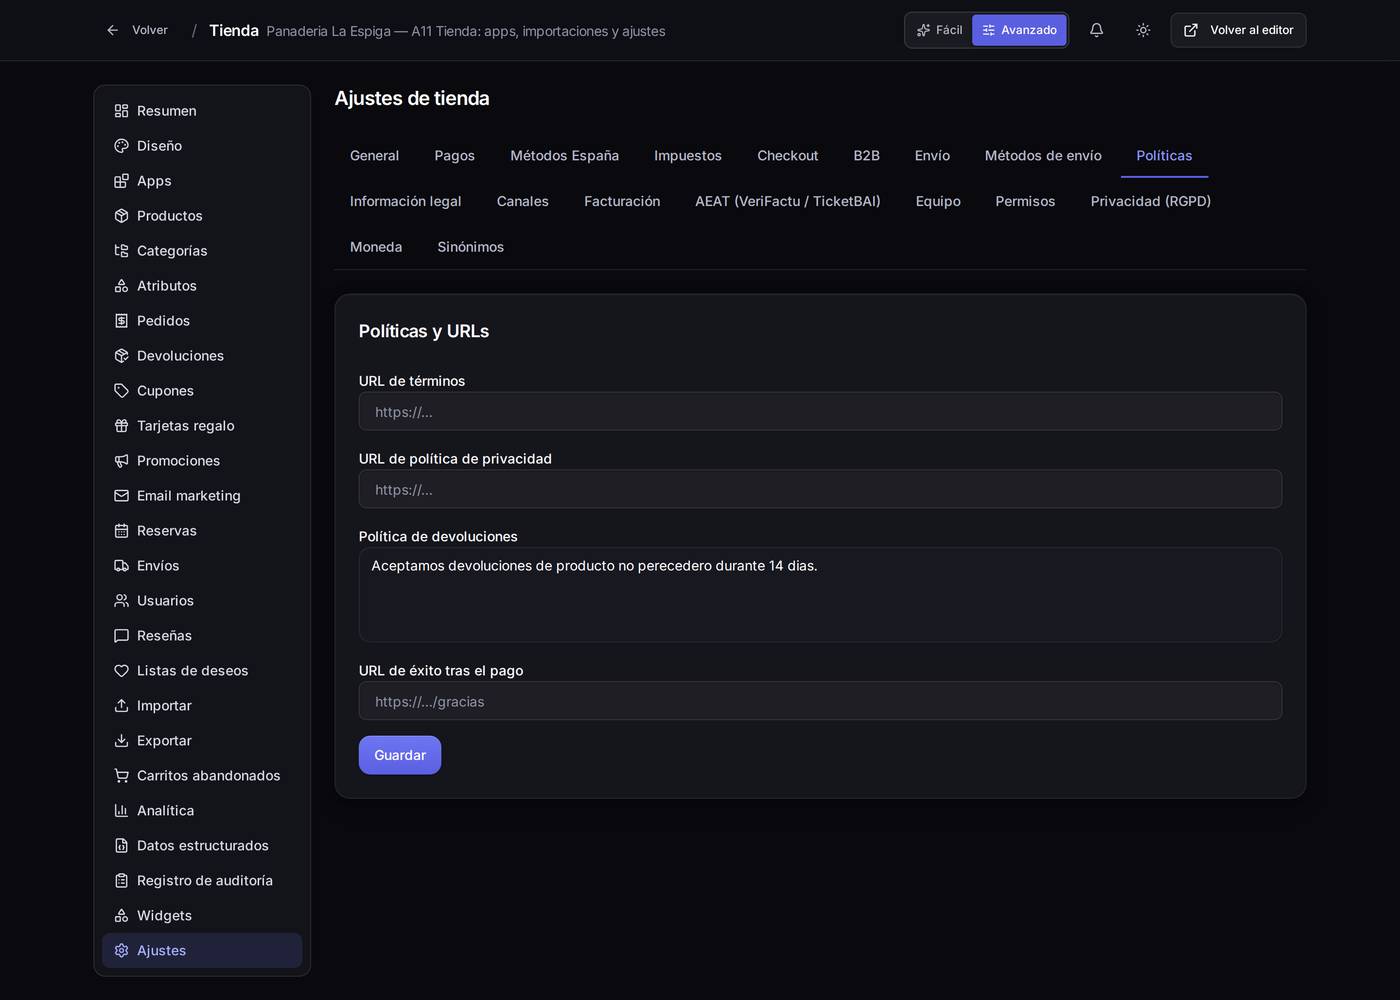Click the Pedidos receipt icon
The width and height of the screenshot is (1400, 1000).
(121, 321)
